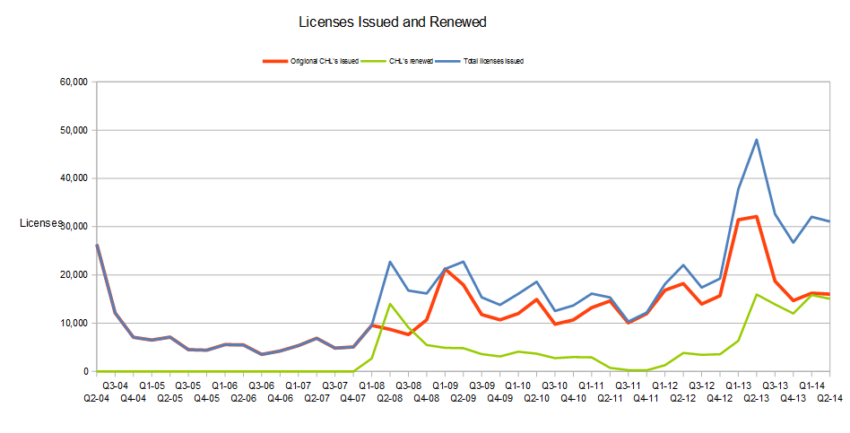Click the first data point at Q2-04

[97, 245]
